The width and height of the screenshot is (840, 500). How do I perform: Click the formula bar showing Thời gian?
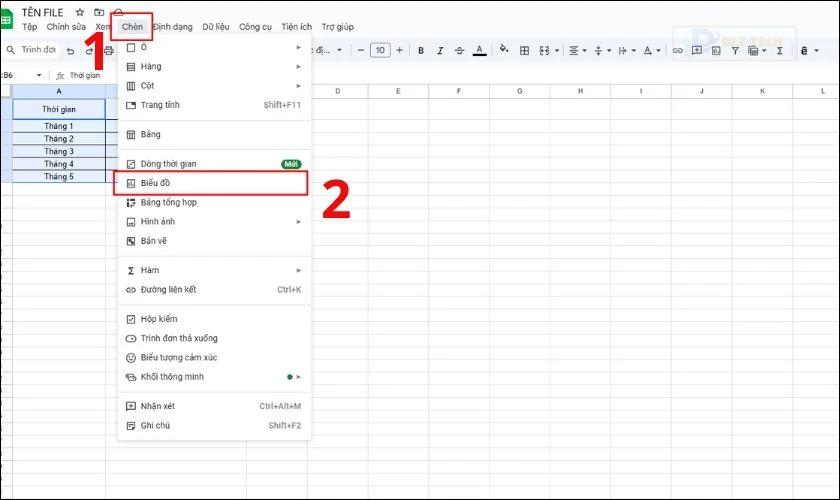(x=85, y=75)
